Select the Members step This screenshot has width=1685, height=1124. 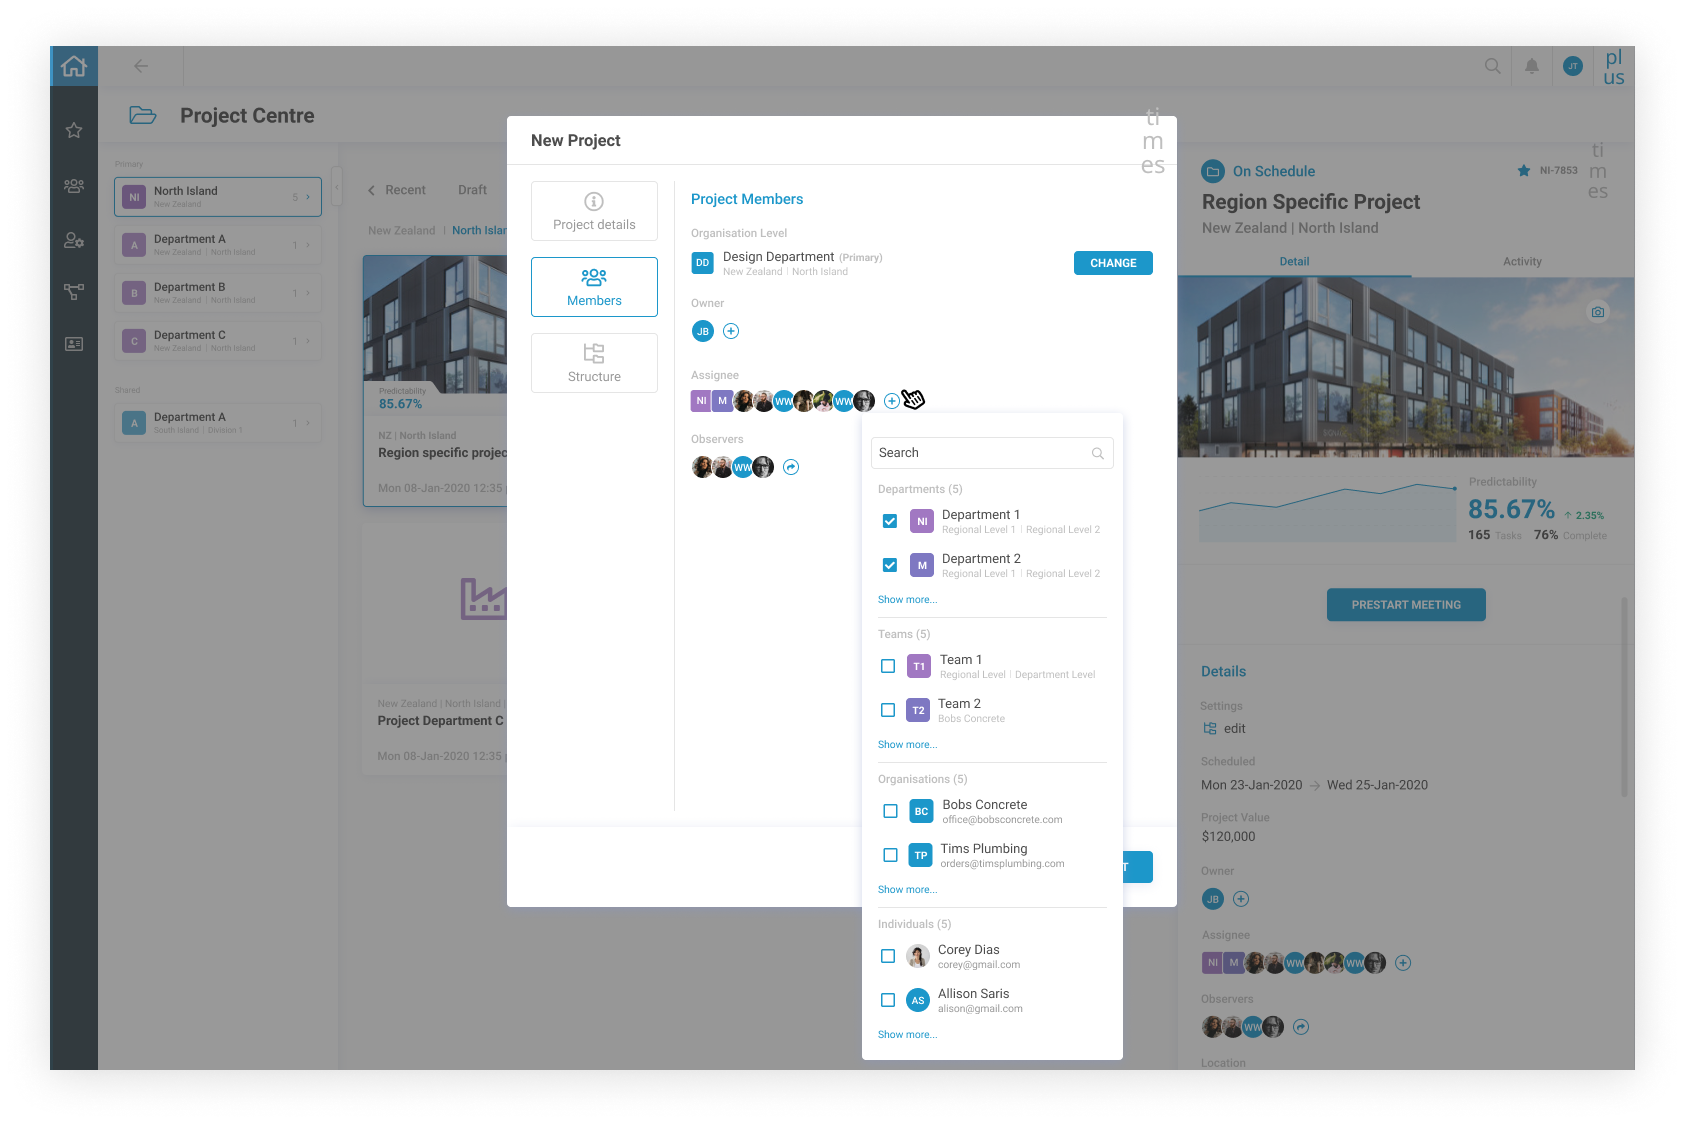point(594,287)
